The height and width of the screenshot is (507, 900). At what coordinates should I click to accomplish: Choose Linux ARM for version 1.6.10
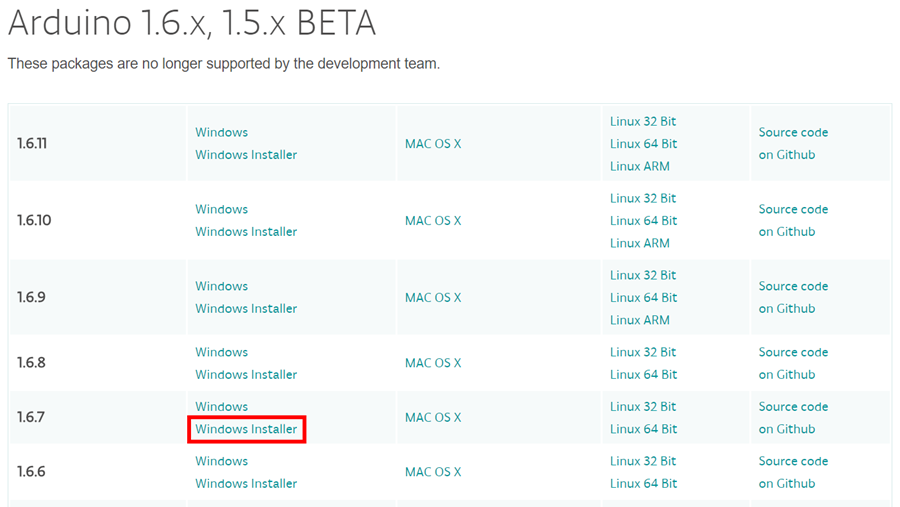click(x=639, y=243)
